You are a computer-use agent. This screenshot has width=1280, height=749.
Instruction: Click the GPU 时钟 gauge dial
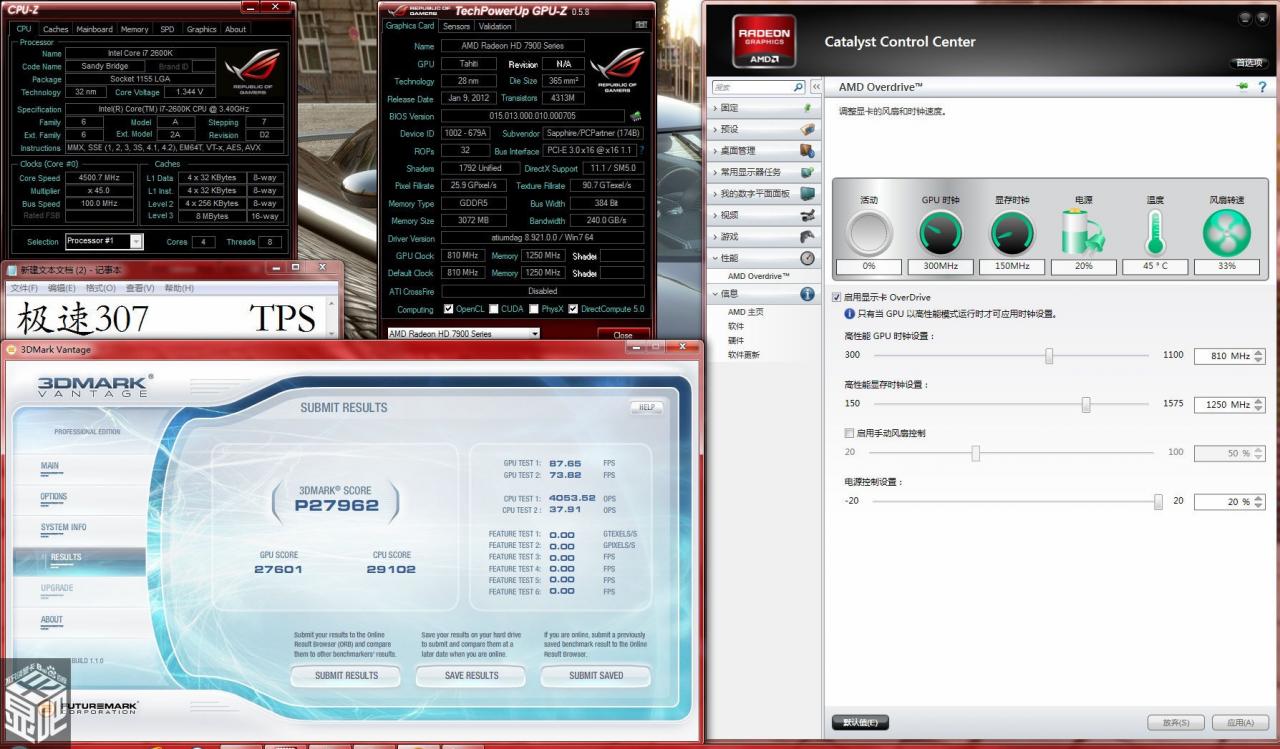(x=940, y=233)
